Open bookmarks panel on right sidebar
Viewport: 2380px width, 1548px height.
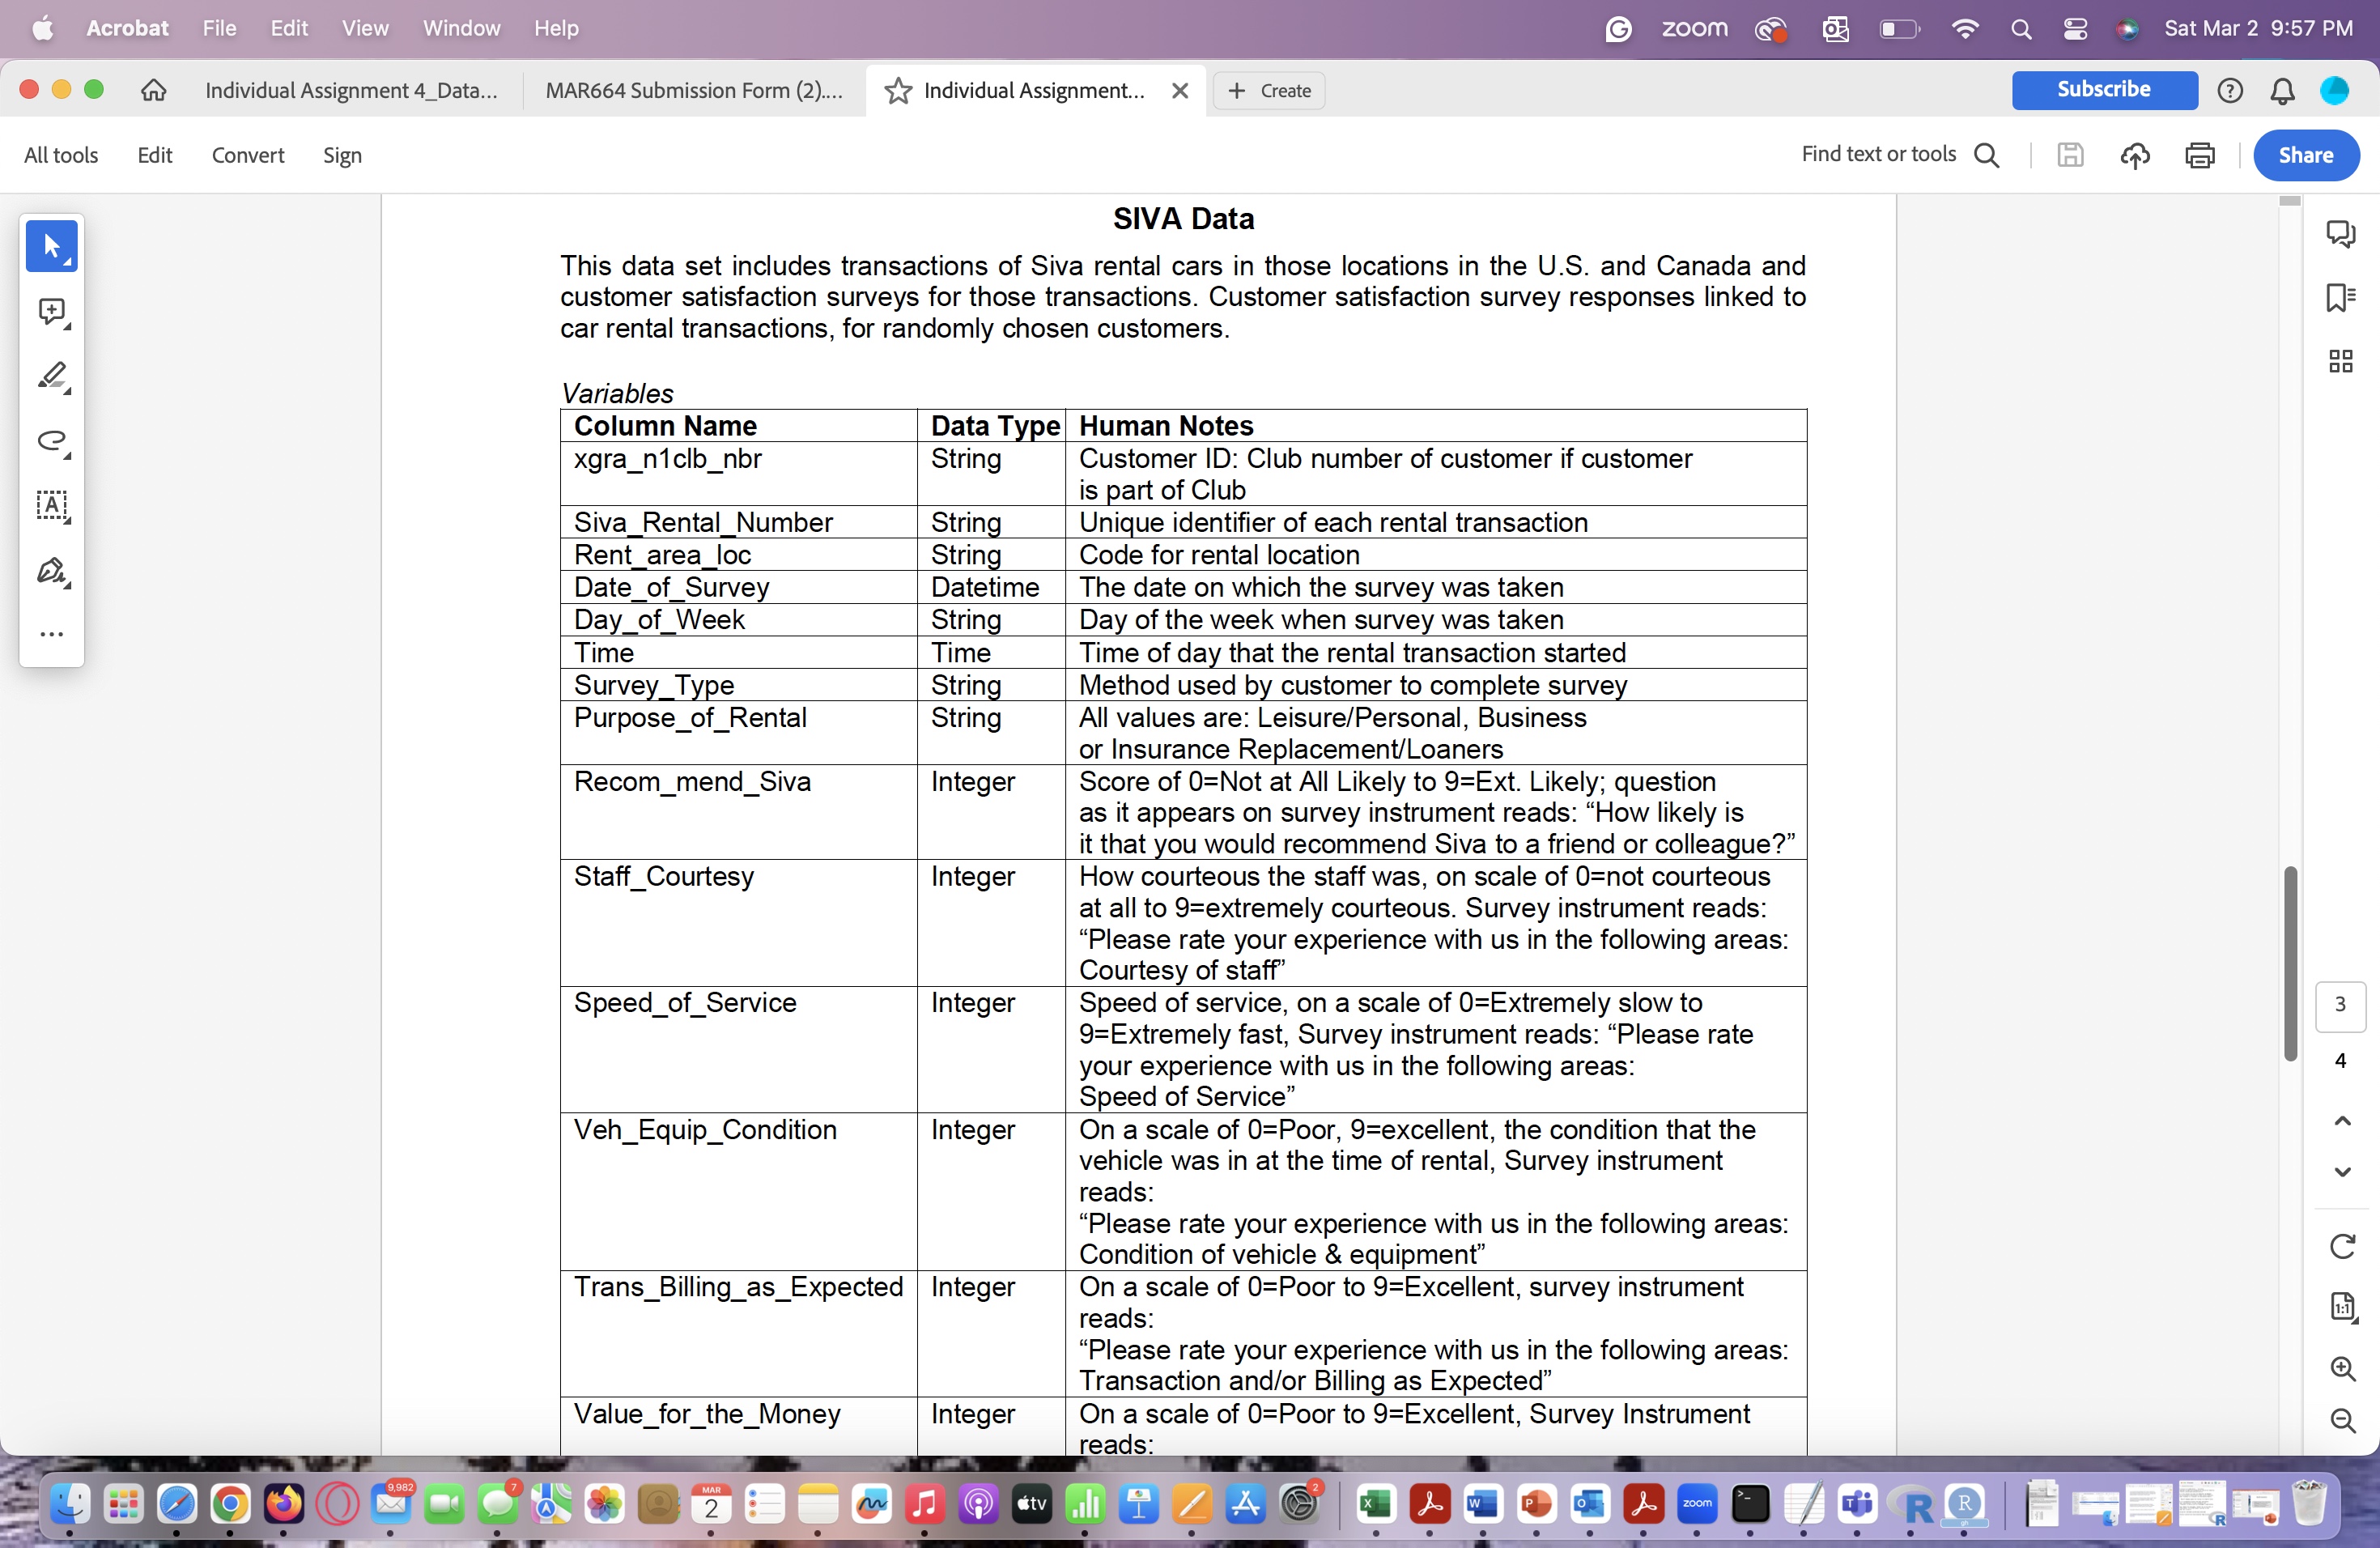coord(2340,297)
